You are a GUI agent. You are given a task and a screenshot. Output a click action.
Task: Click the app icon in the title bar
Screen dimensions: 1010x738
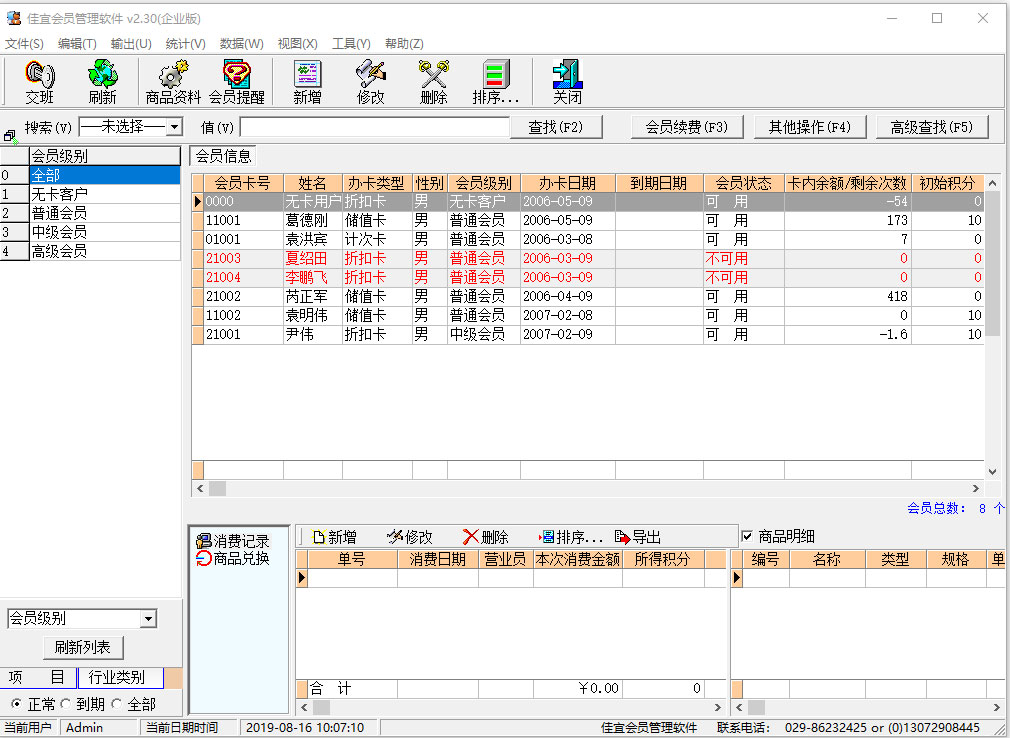pos(13,18)
